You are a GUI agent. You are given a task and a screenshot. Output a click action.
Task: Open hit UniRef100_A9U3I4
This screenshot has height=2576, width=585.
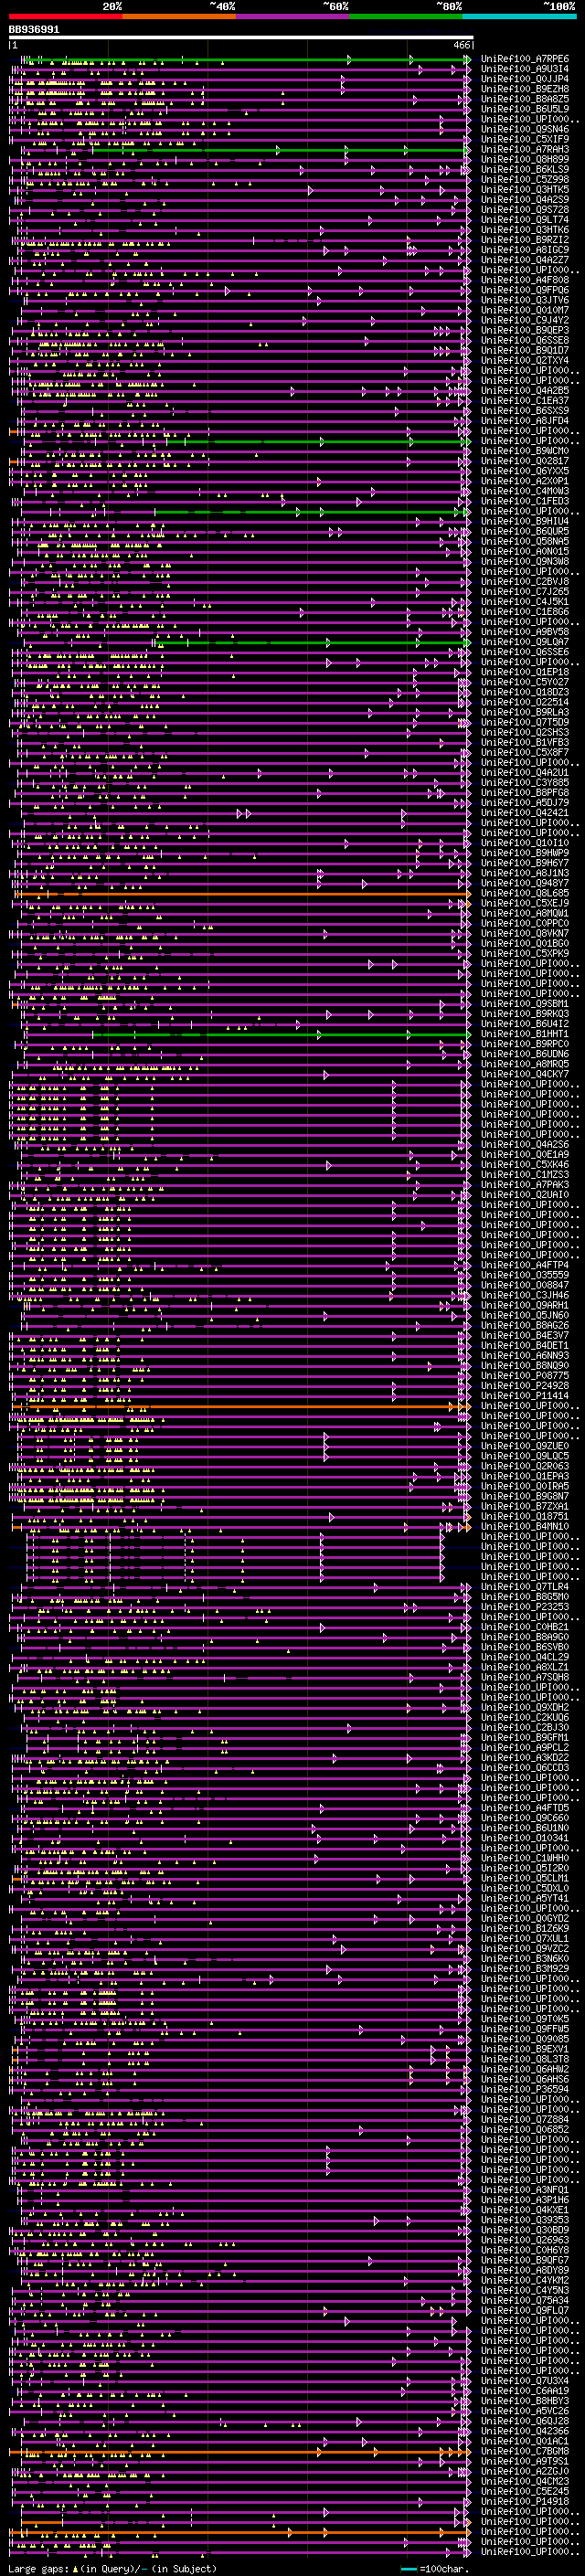(524, 69)
